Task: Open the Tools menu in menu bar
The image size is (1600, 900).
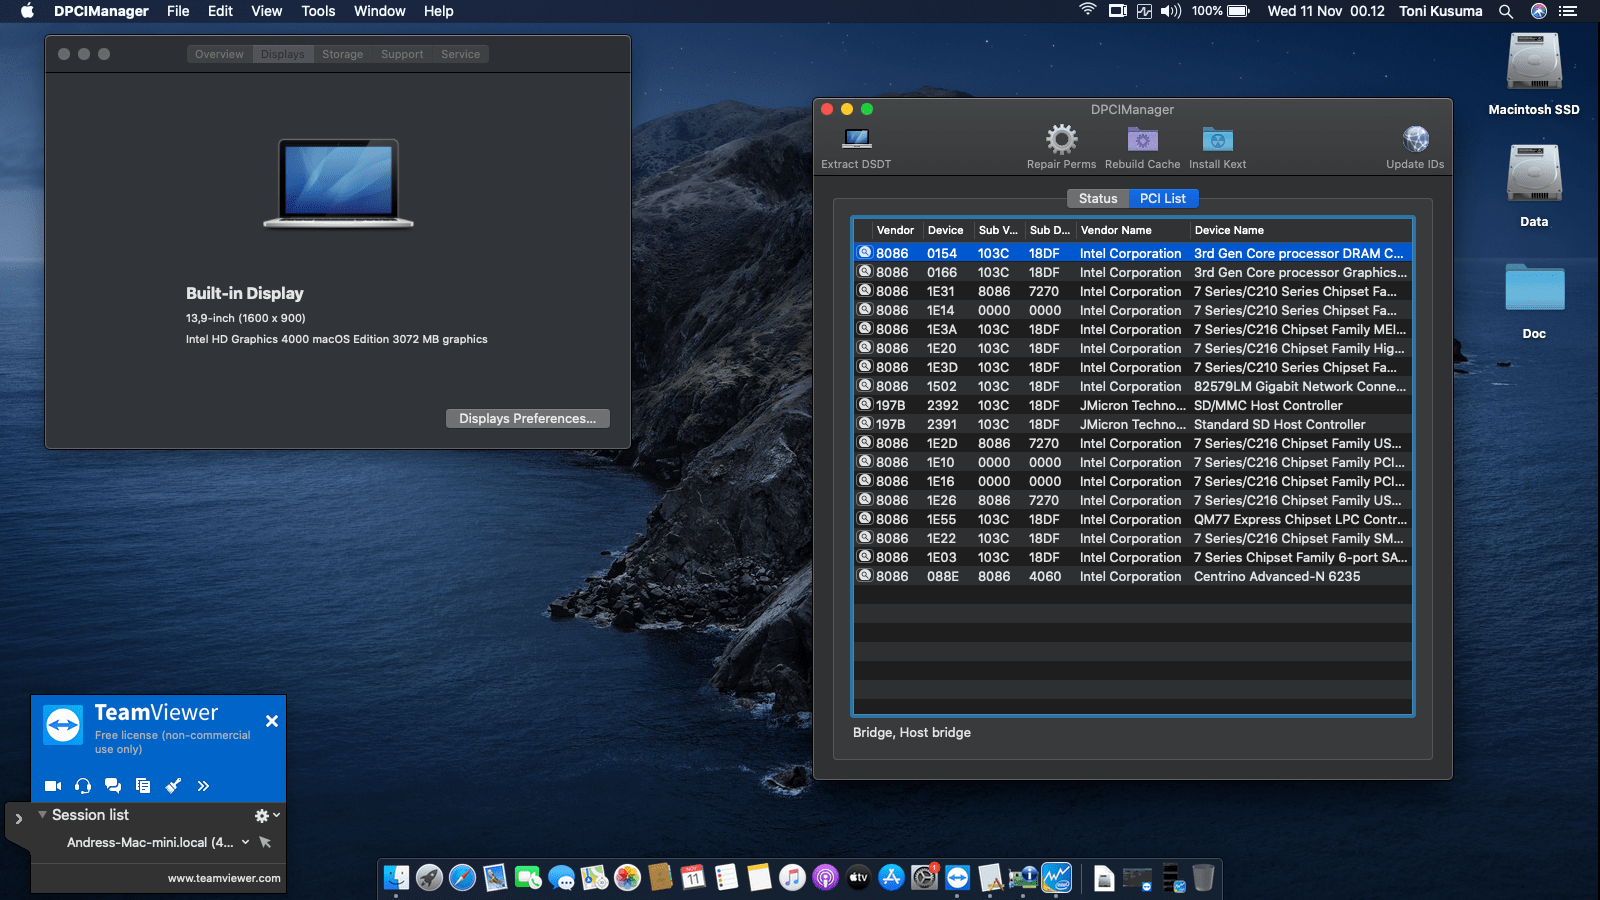Action: pyautogui.click(x=318, y=11)
